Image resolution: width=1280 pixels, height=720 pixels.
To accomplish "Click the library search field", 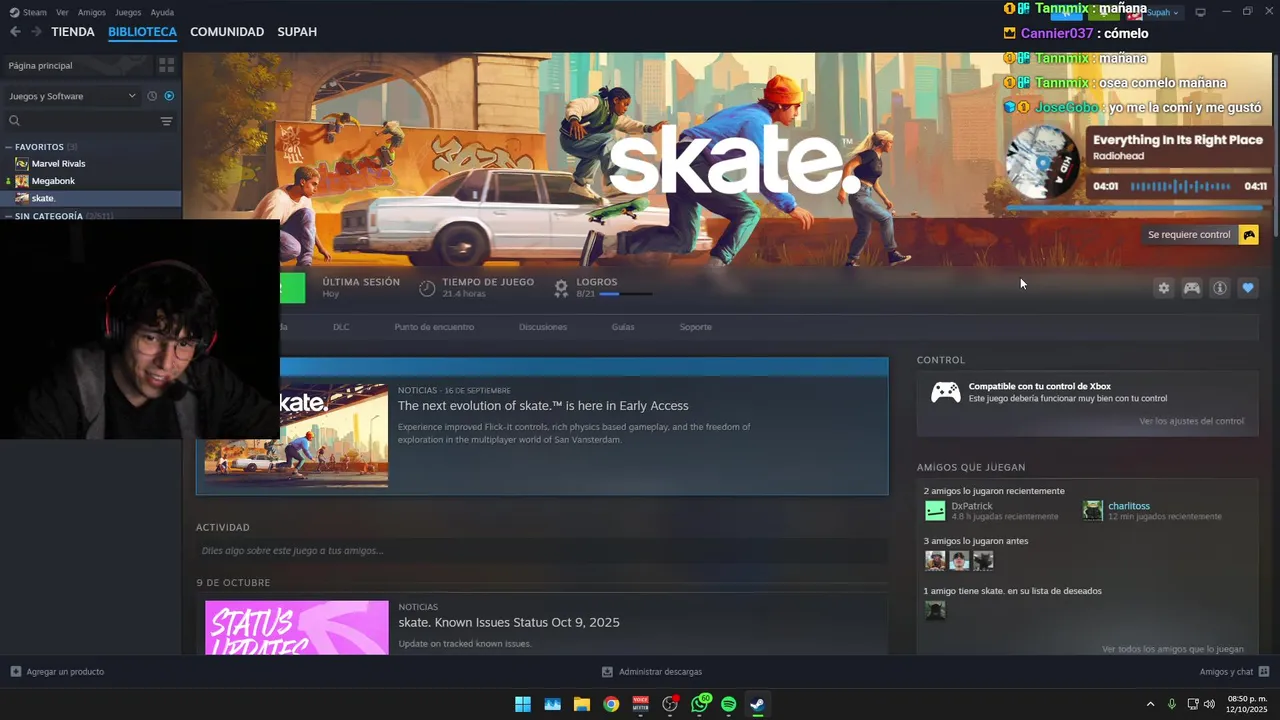I will 82,121.
